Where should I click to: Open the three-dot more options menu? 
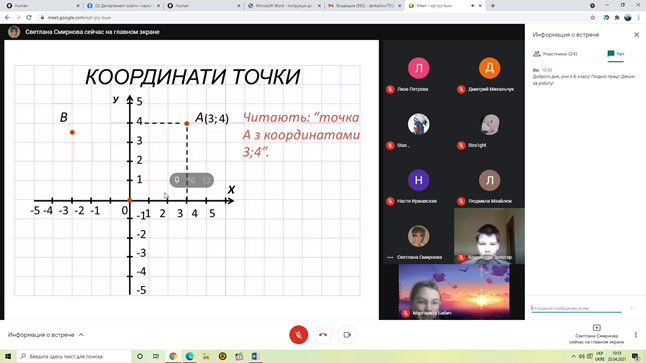(636, 335)
